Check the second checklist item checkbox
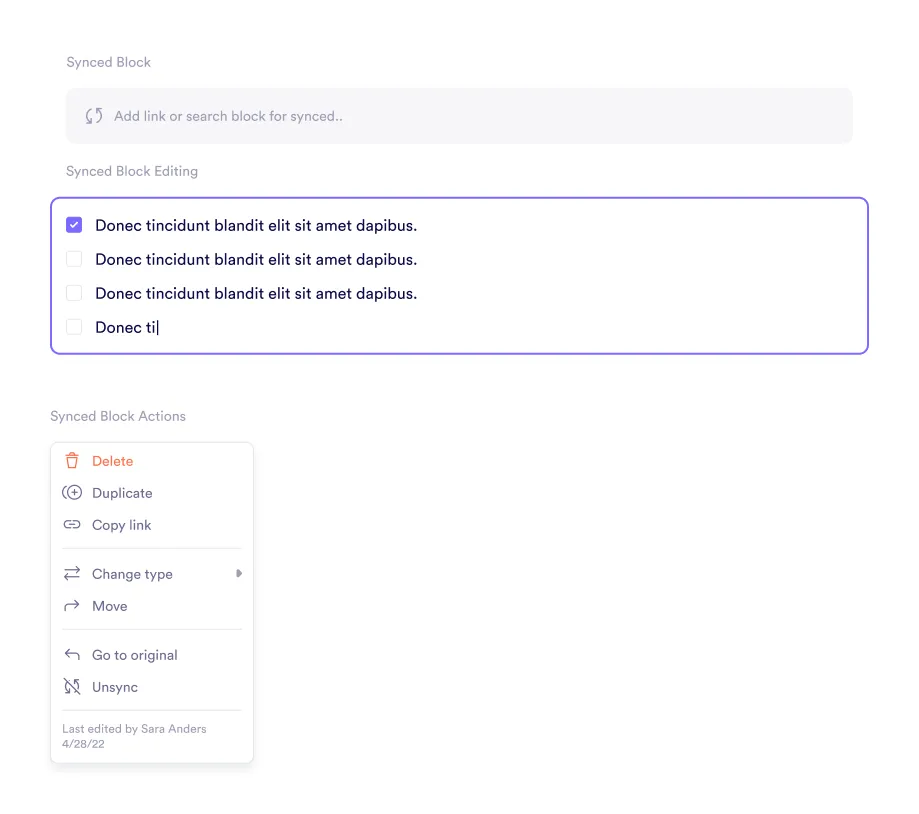The width and height of the screenshot is (919, 814). (74, 259)
